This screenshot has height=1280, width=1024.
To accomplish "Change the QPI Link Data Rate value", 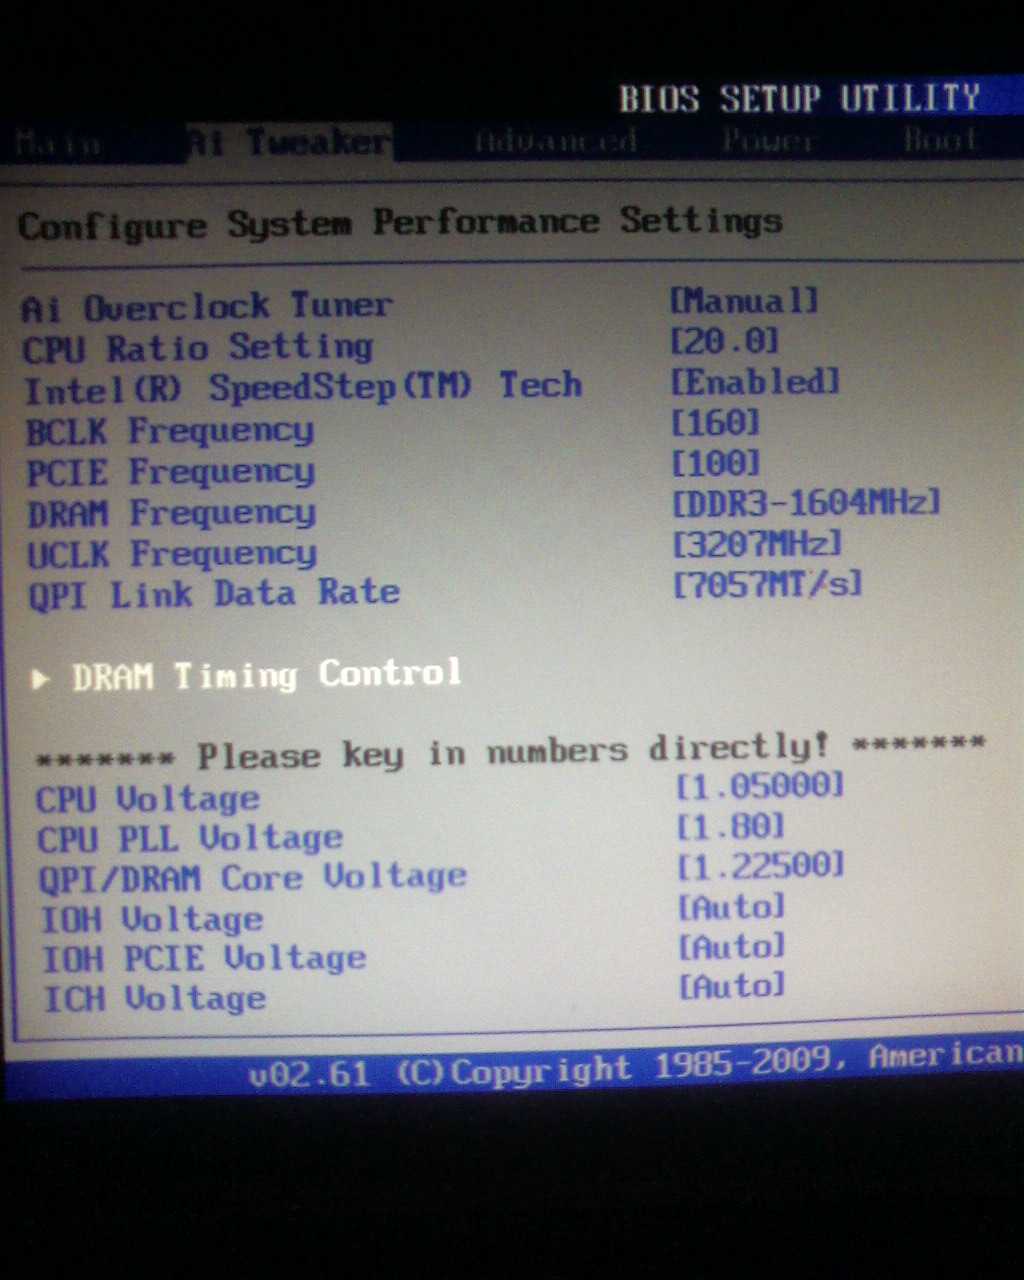I will pos(767,584).
